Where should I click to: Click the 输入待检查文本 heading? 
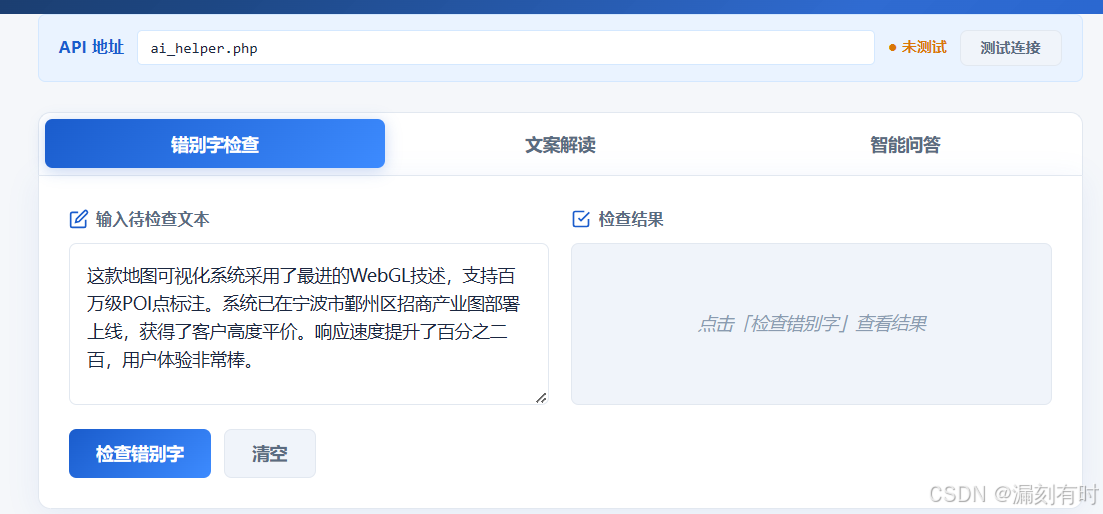153,219
